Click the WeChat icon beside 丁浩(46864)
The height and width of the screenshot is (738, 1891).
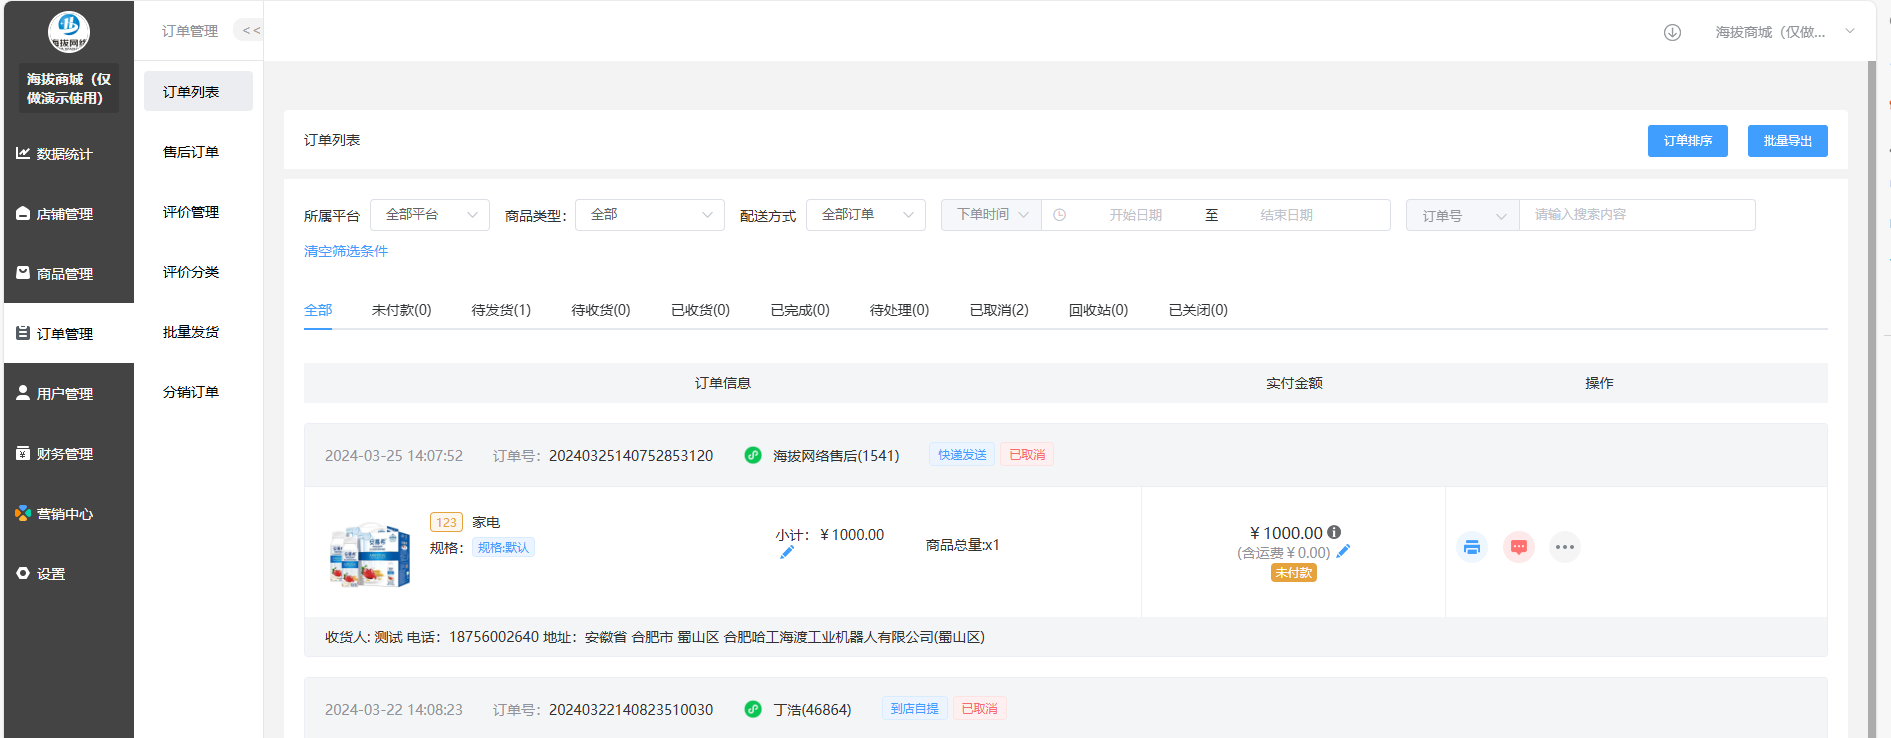coord(753,709)
